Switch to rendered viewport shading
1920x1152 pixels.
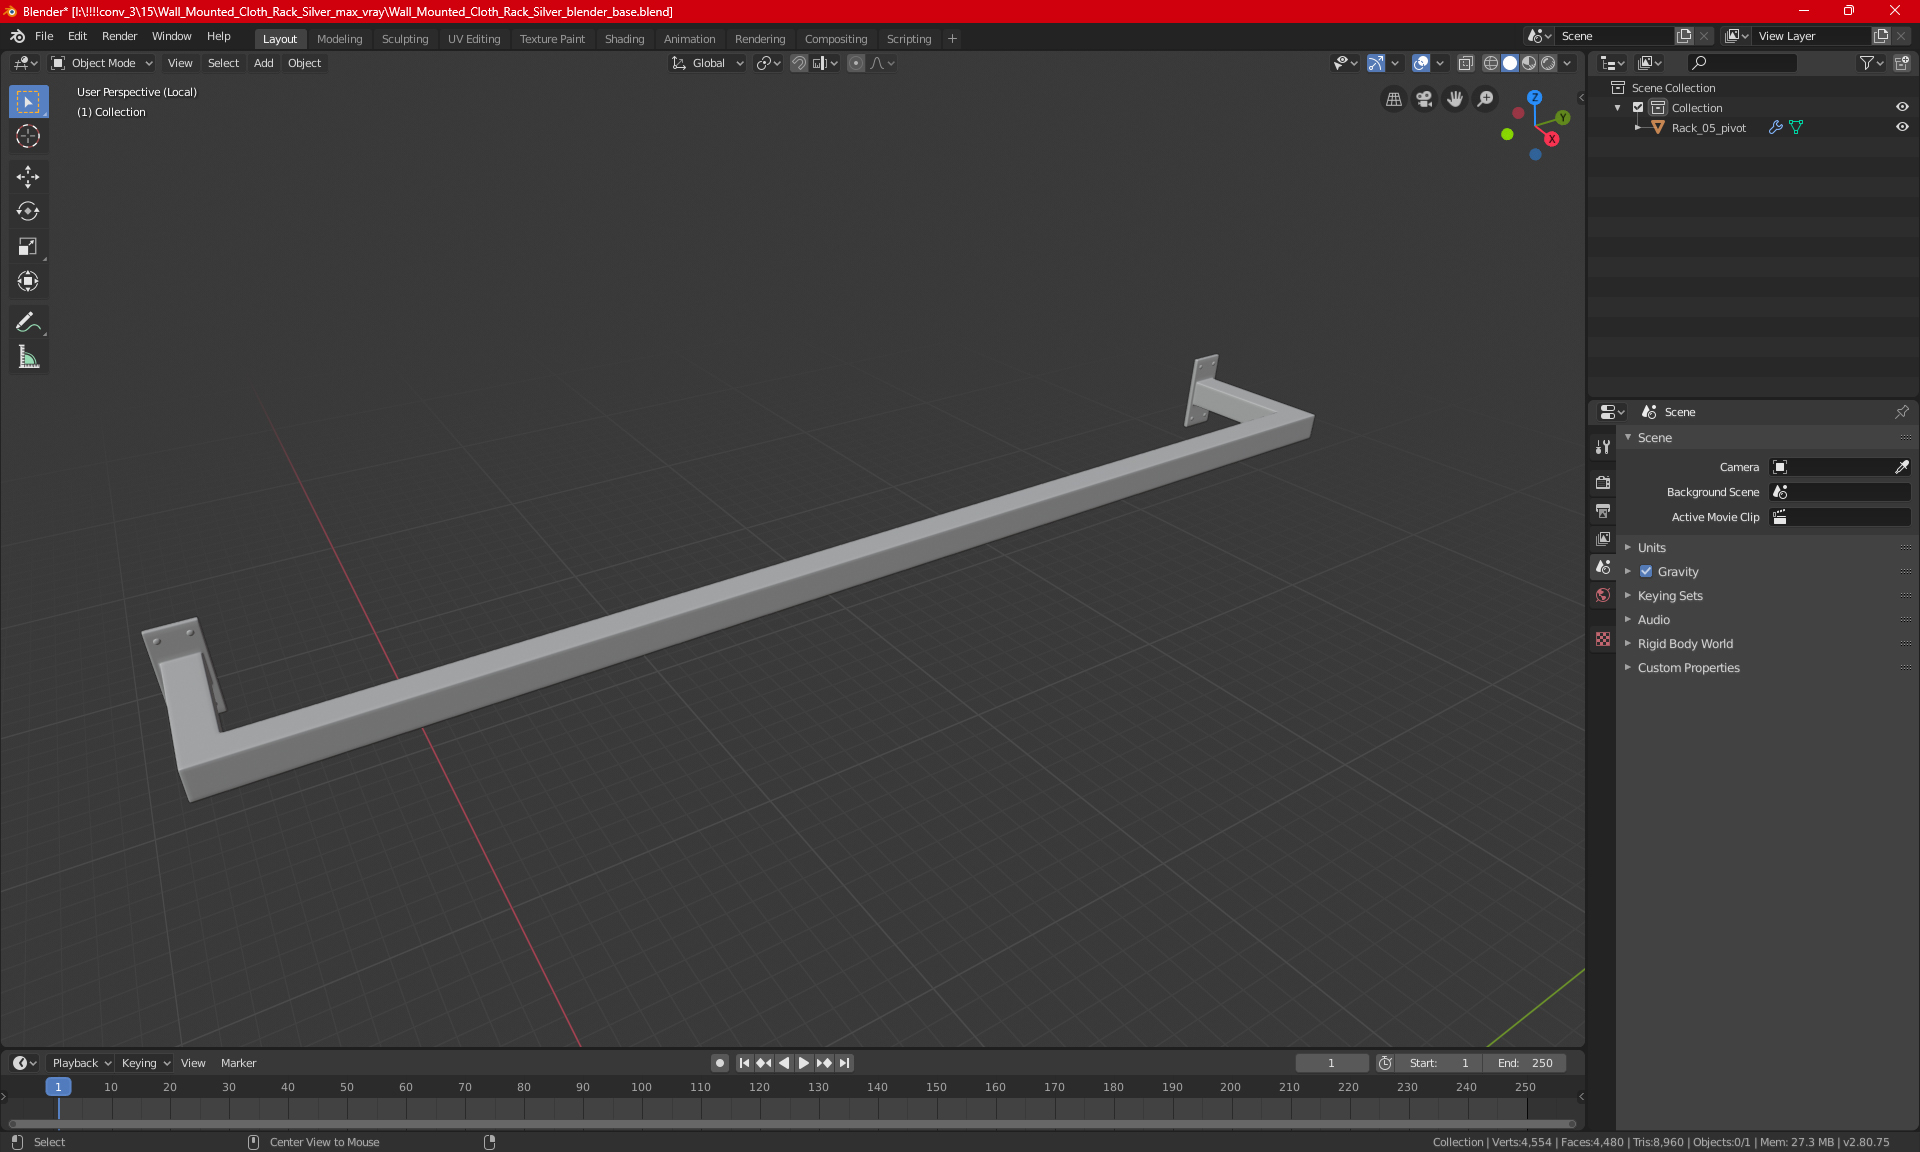coord(1548,63)
